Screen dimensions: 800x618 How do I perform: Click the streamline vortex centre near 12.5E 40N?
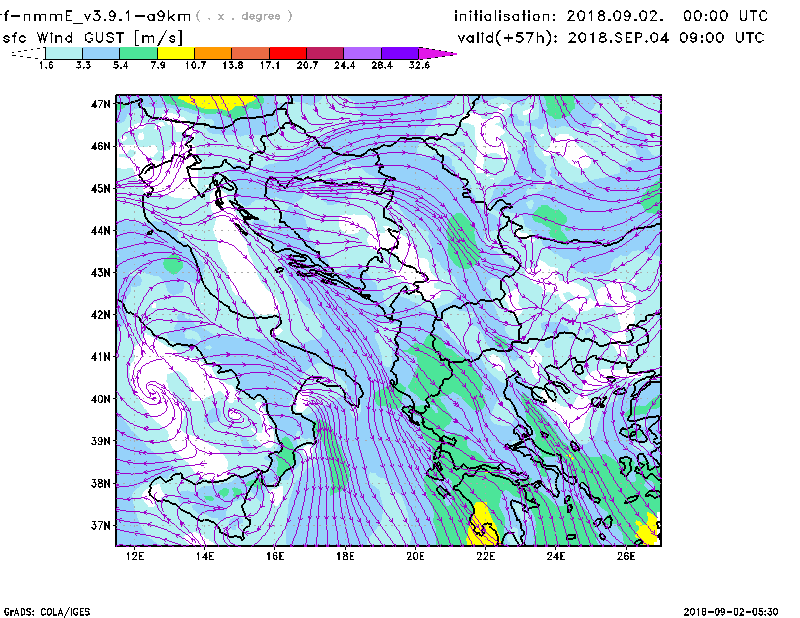(x=153, y=390)
